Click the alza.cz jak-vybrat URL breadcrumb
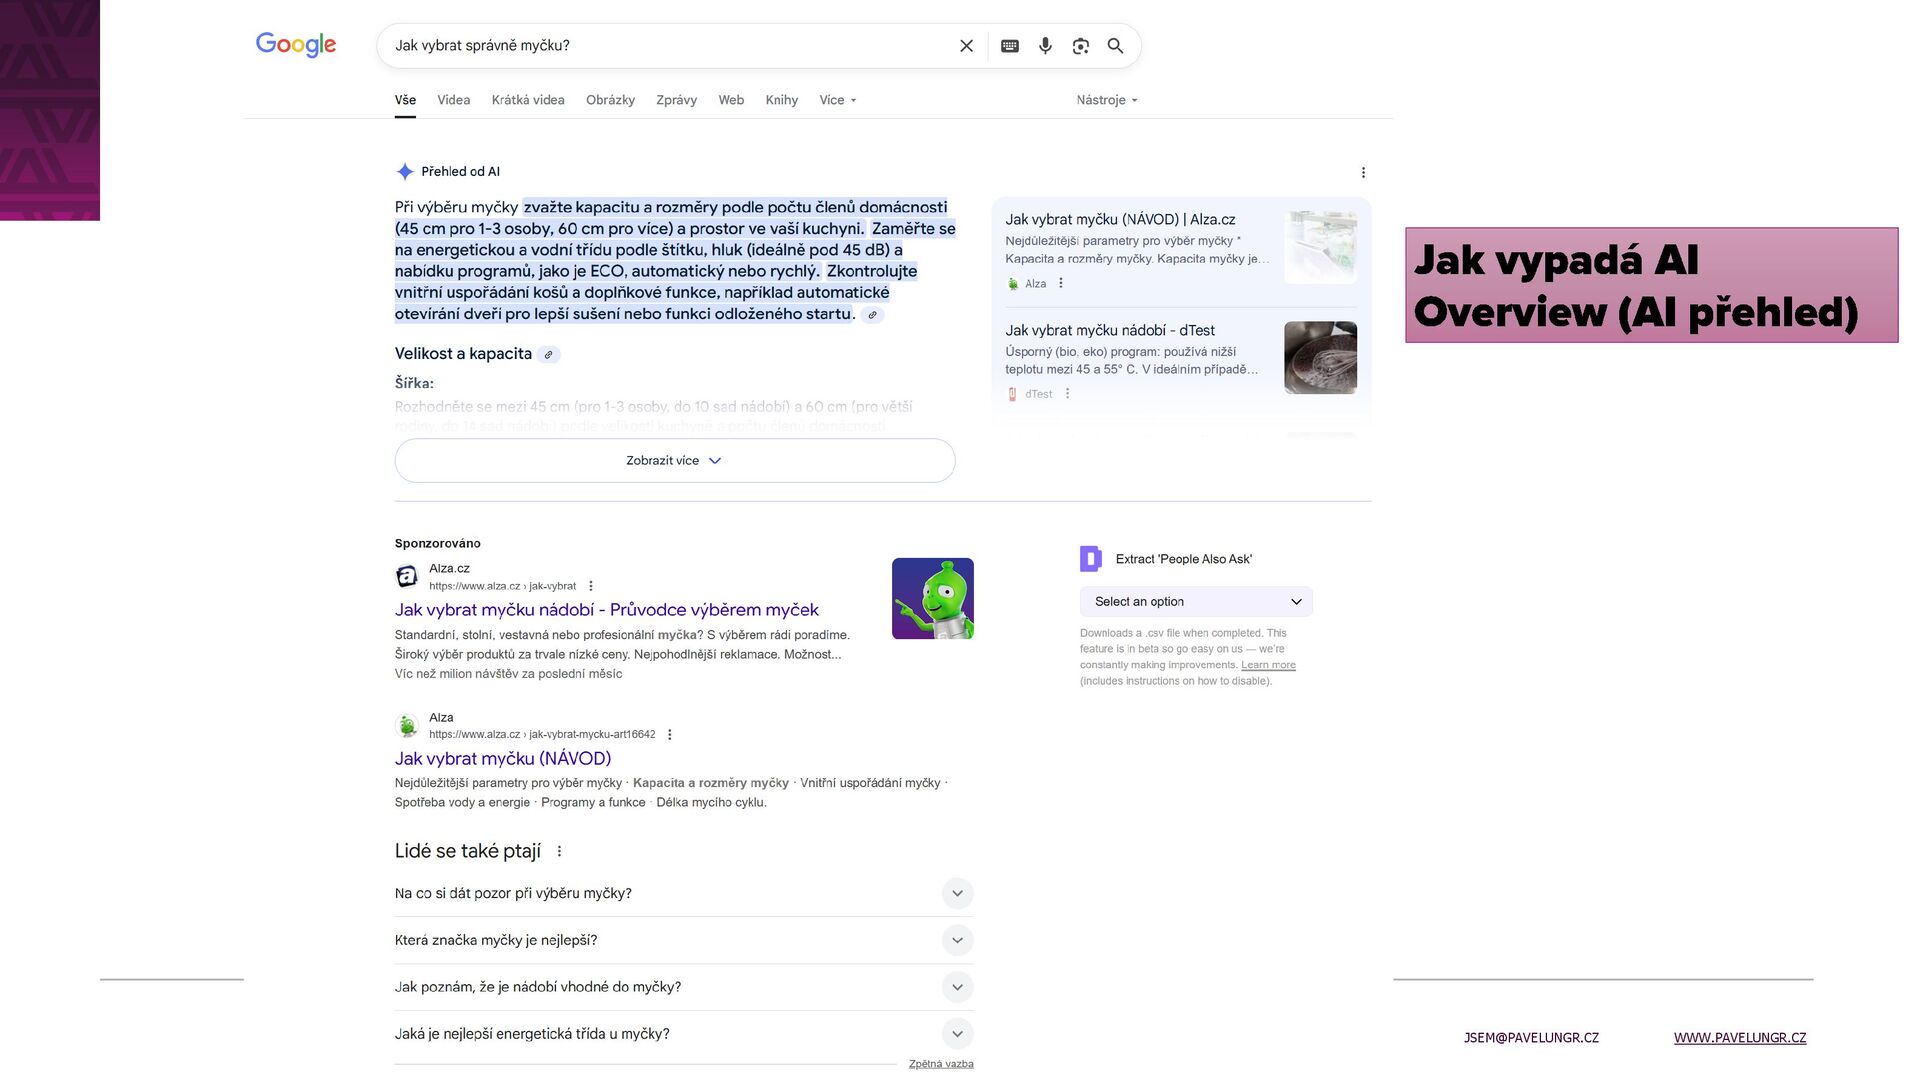Image resolution: width=1920 pixels, height=1080 pixels. pos(503,586)
